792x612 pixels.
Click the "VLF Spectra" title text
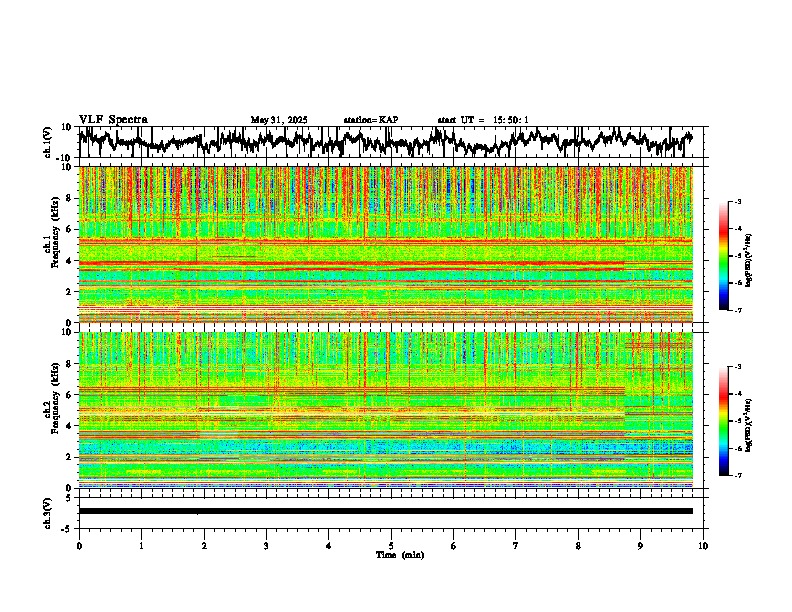click(113, 120)
